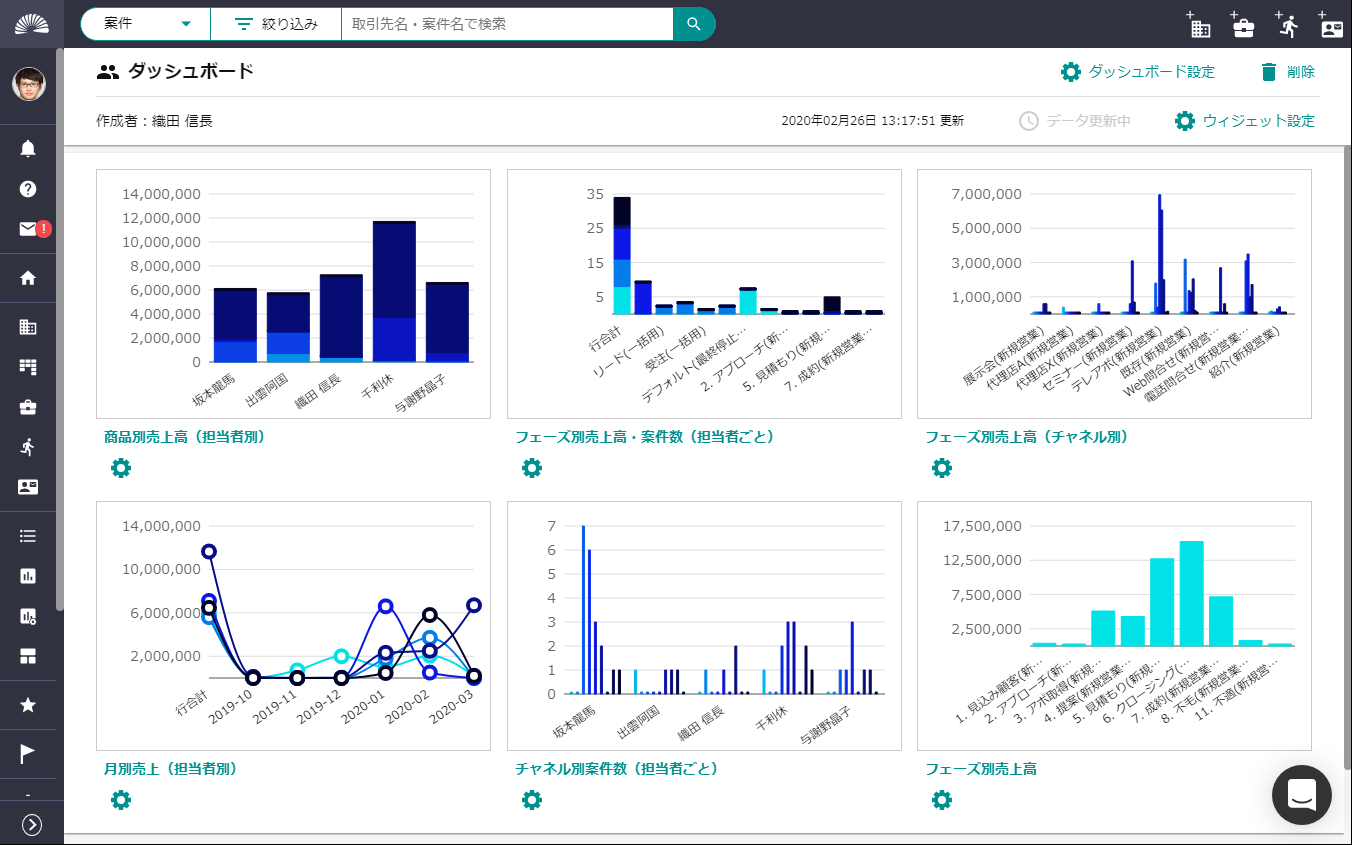1352x845 pixels.
Task: Click the add business card icon
Action: click(x=1331, y=26)
